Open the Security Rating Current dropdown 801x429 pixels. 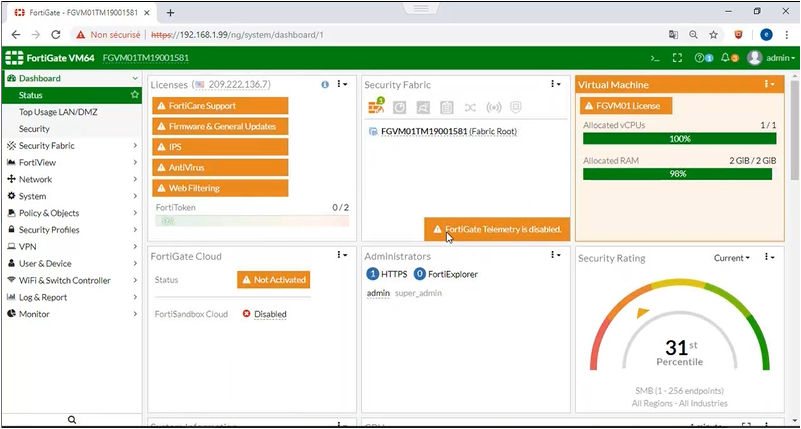click(731, 258)
